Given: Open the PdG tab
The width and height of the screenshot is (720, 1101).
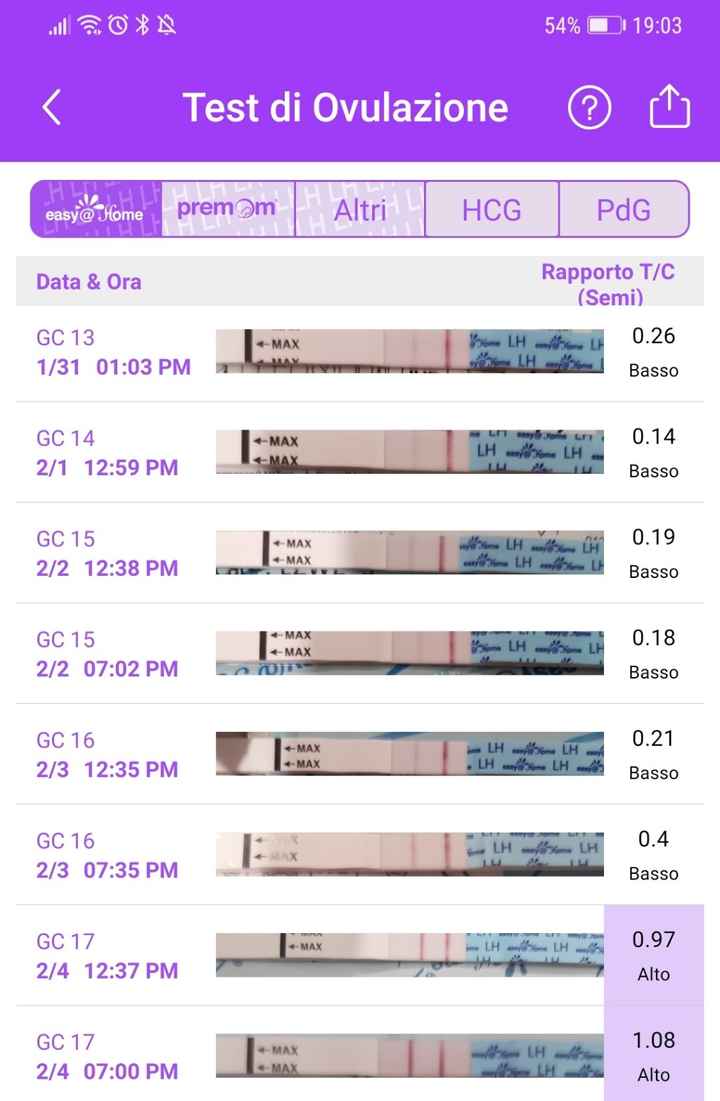Looking at the screenshot, I should click(623, 210).
